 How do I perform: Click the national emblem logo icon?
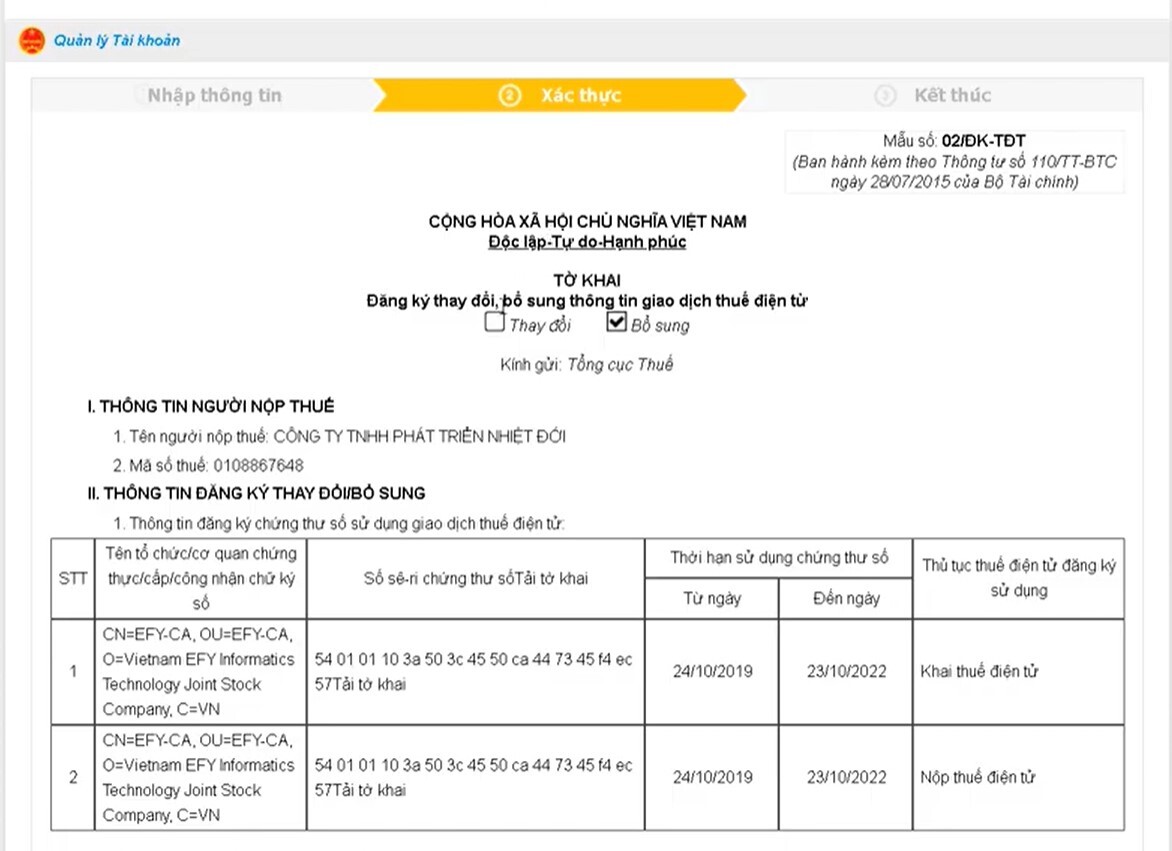[32, 40]
